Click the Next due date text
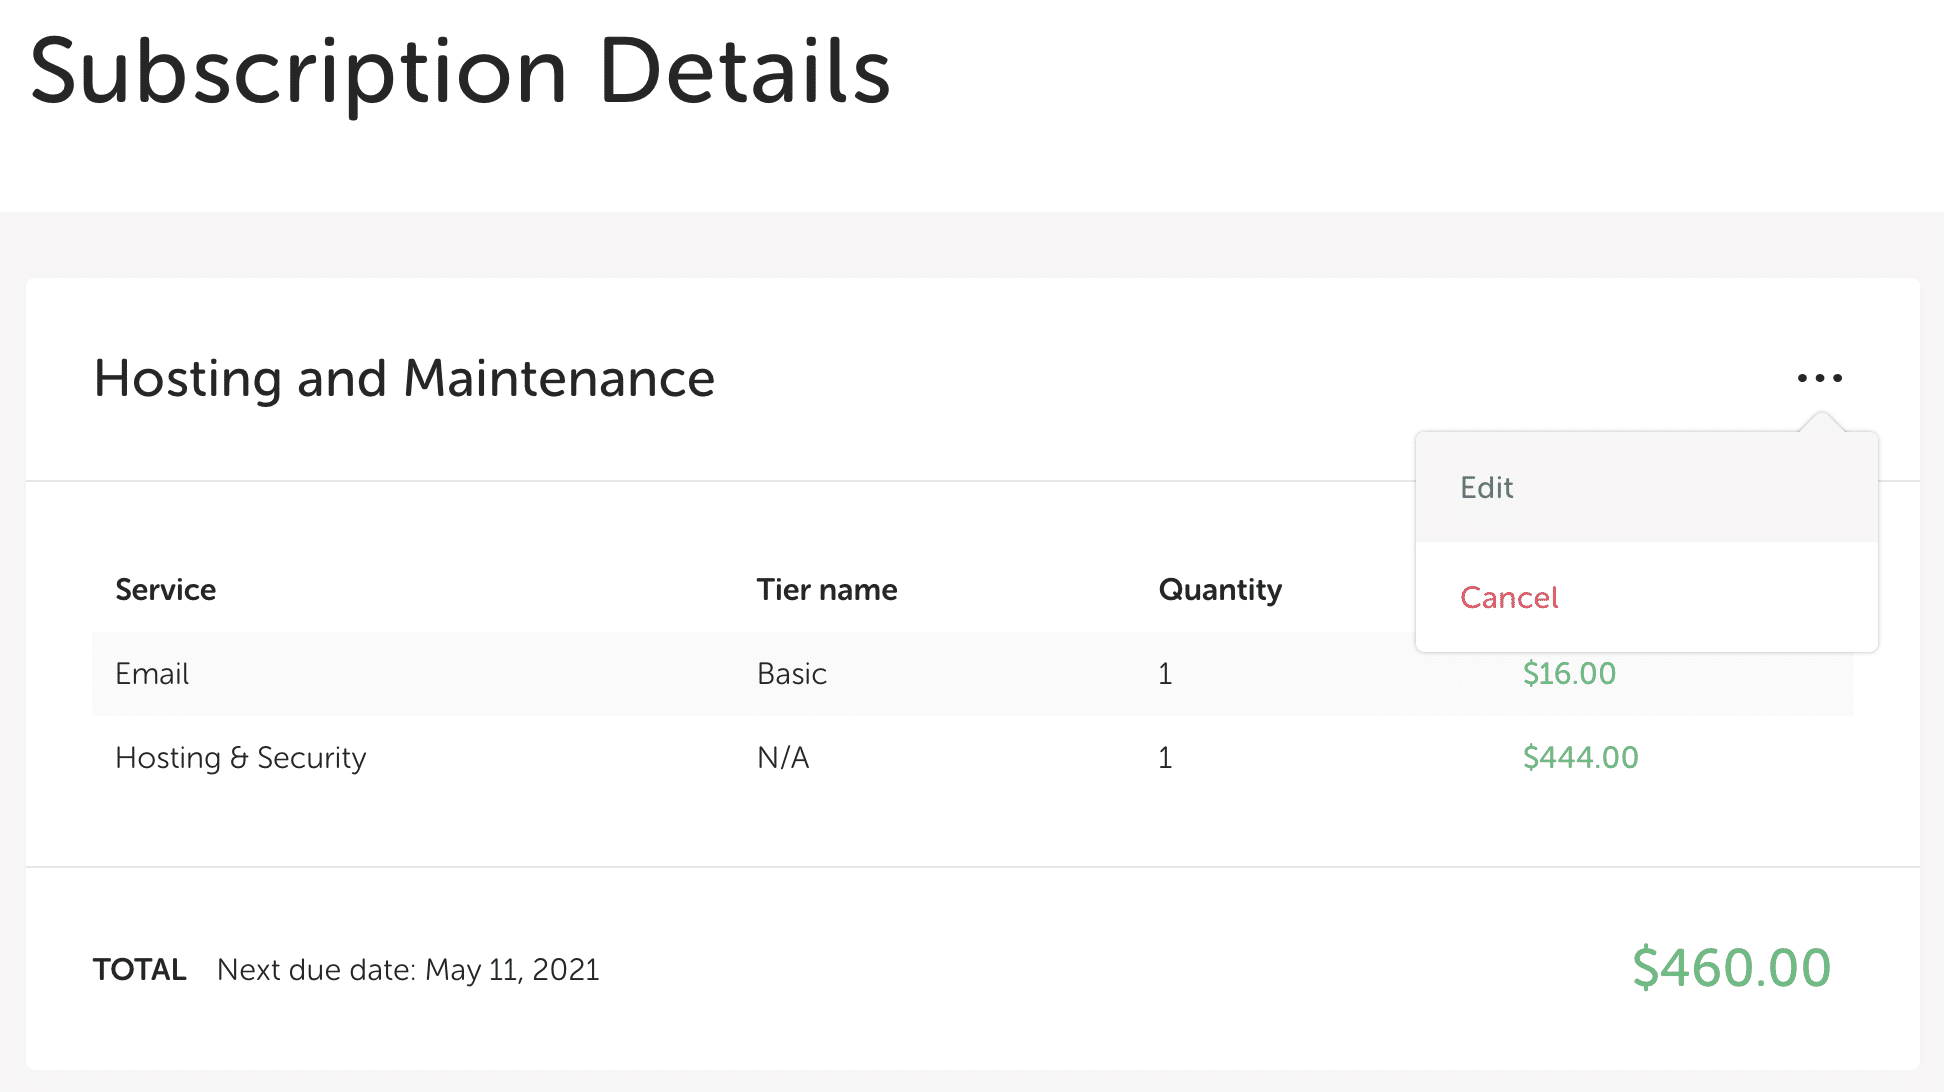This screenshot has height=1092, width=1944. pyautogui.click(x=316, y=970)
